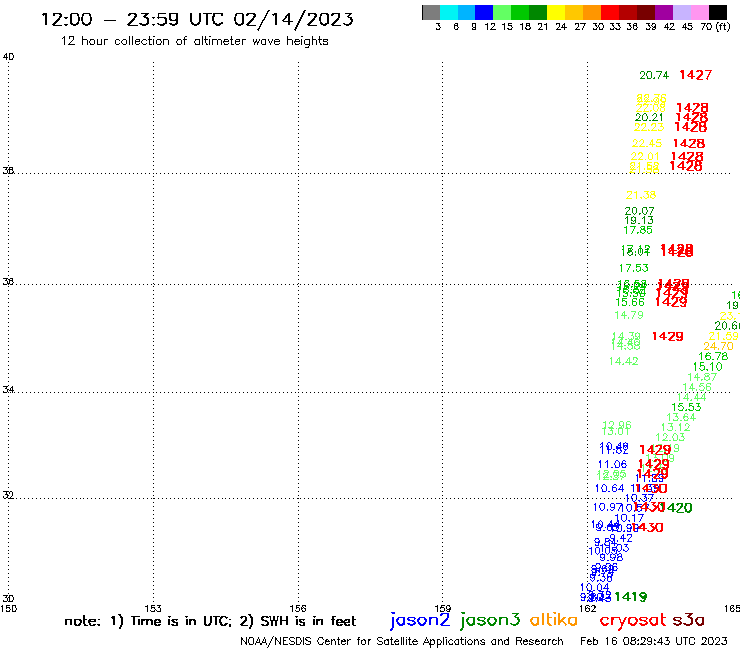Click the 'jason2' satellite legend label

[x=420, y=620]
